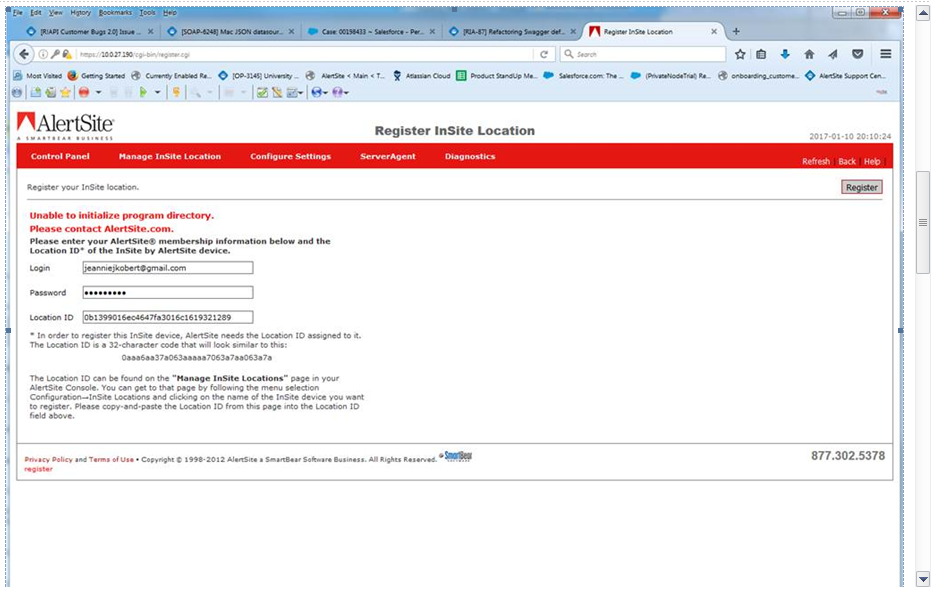Open the Atlassian Cloud bookmark
The image size is (935, 593).
click(421, 76)
